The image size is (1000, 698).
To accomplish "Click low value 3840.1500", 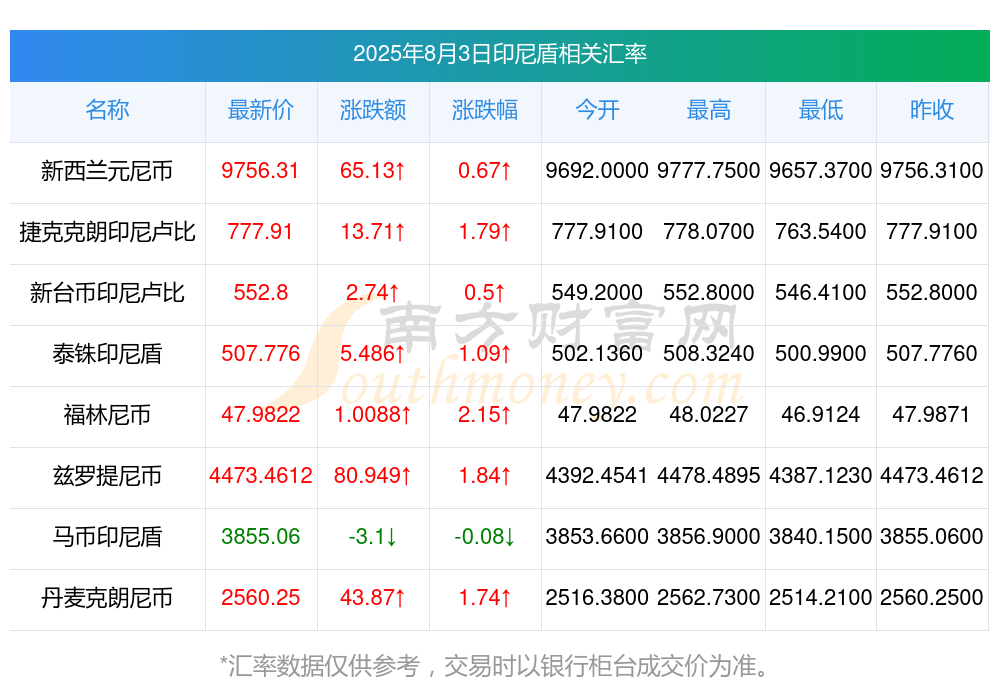I will pyautogui.click(x=820, y=537).
